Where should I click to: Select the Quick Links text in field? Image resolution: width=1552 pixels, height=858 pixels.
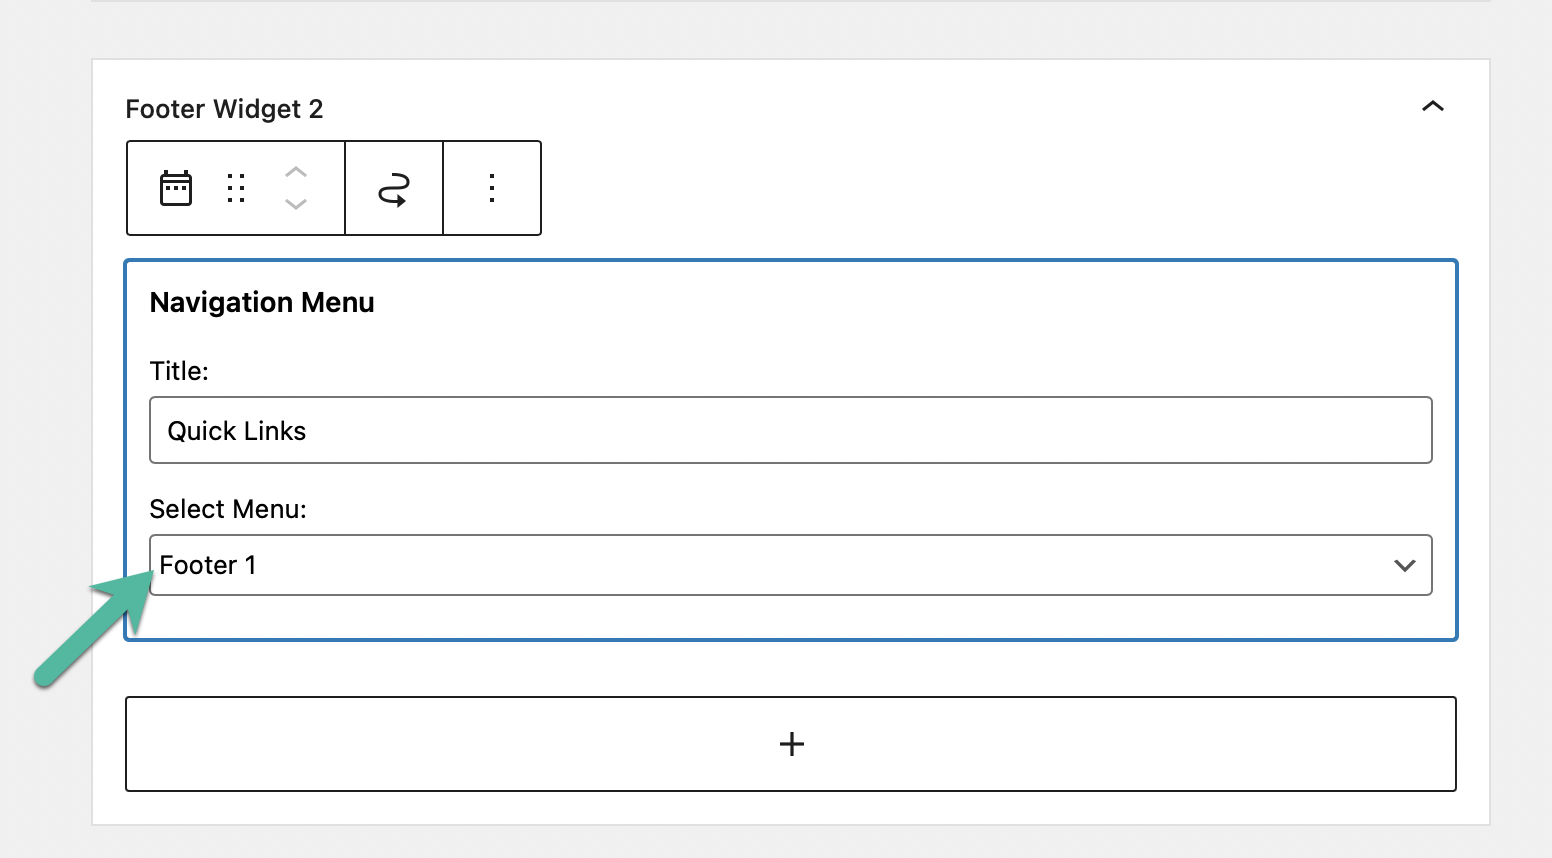point(237,431)
